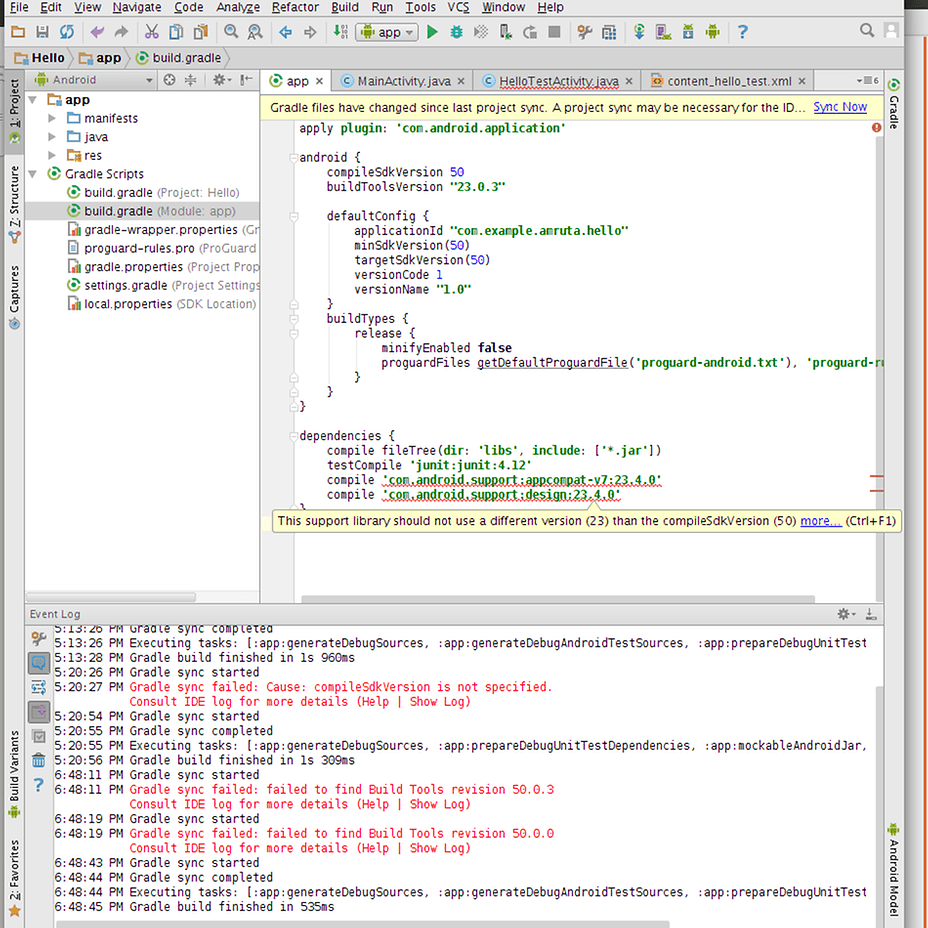This screenshot has width=928, height=928.
Task: Start debugging with the bug icon
Action: click(456, 32)
